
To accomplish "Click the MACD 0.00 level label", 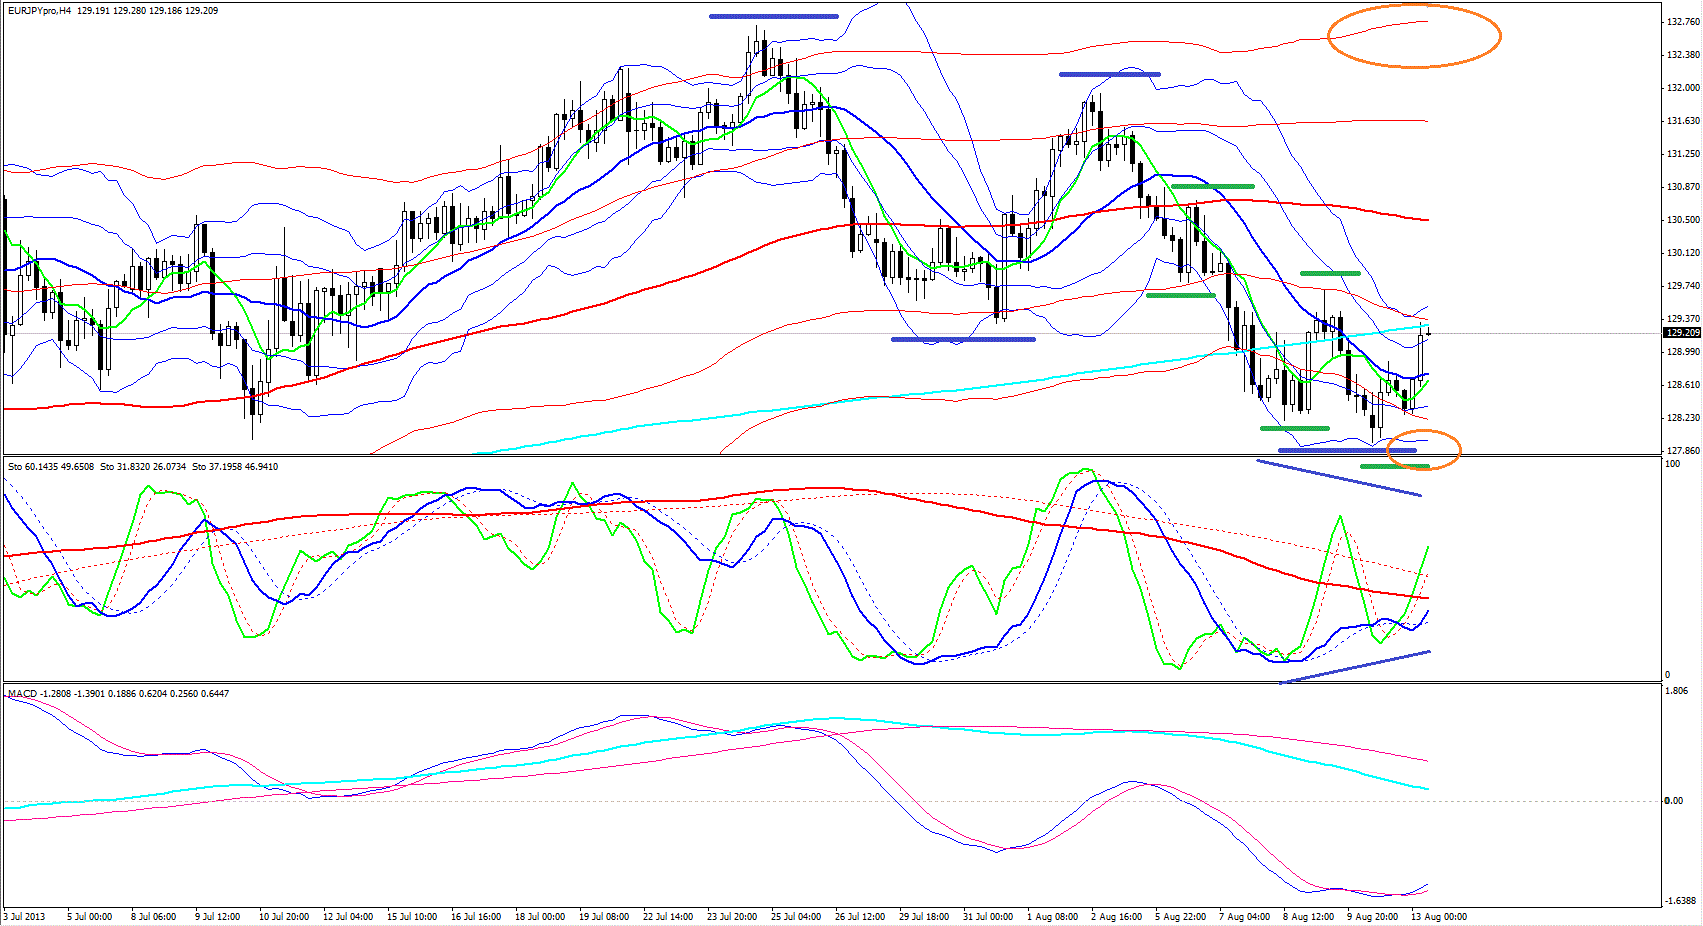I will point(1673,800).
